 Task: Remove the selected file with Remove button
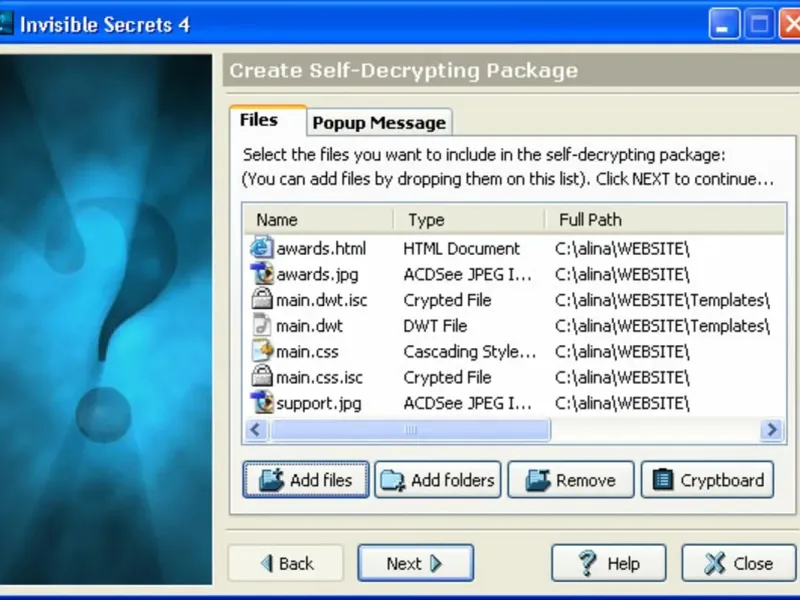[x=571, y=480]
